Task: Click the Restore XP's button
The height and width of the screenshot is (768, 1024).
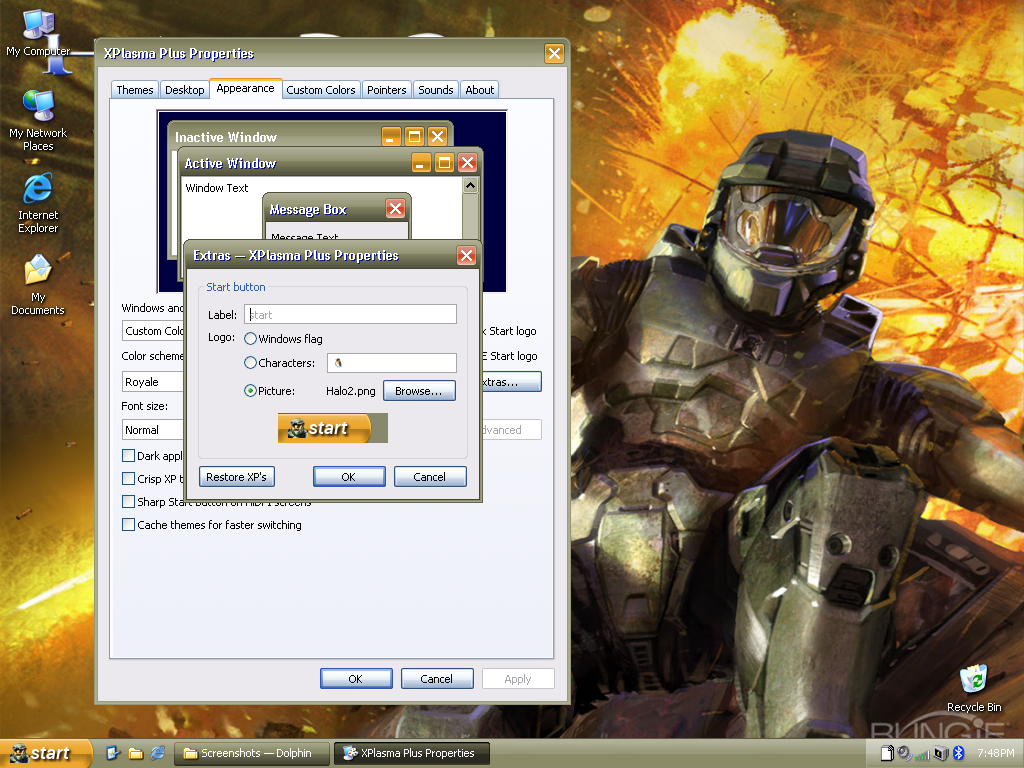Action: pos(236,477)
